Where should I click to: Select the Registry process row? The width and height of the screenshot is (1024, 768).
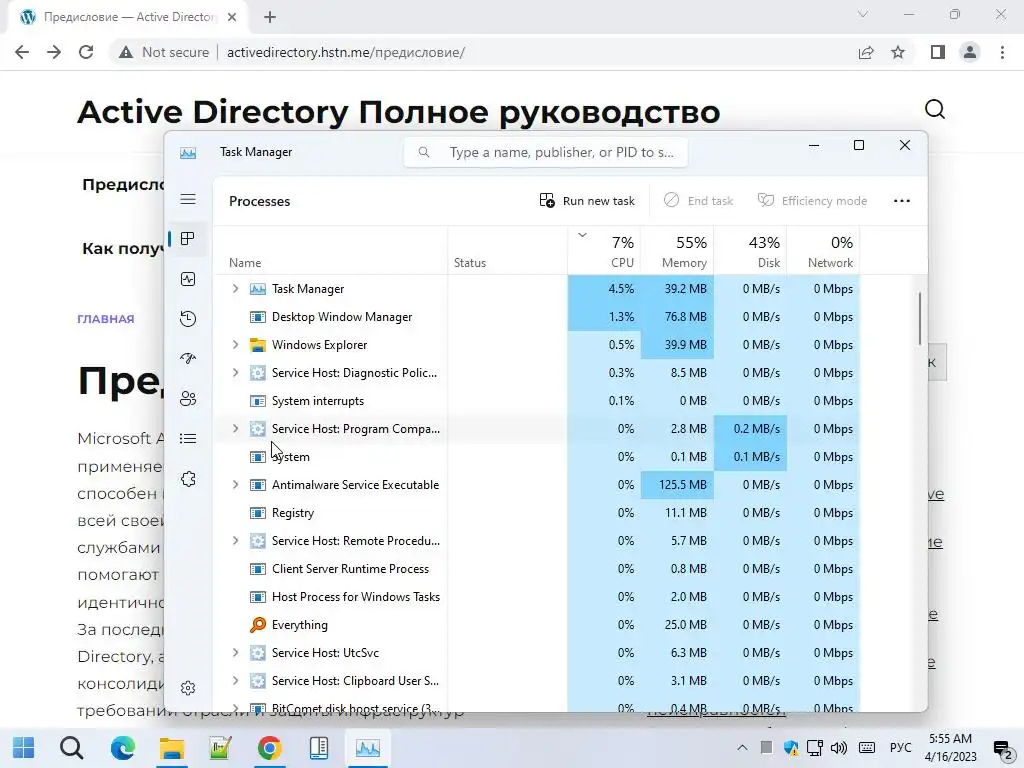(537, 513)
